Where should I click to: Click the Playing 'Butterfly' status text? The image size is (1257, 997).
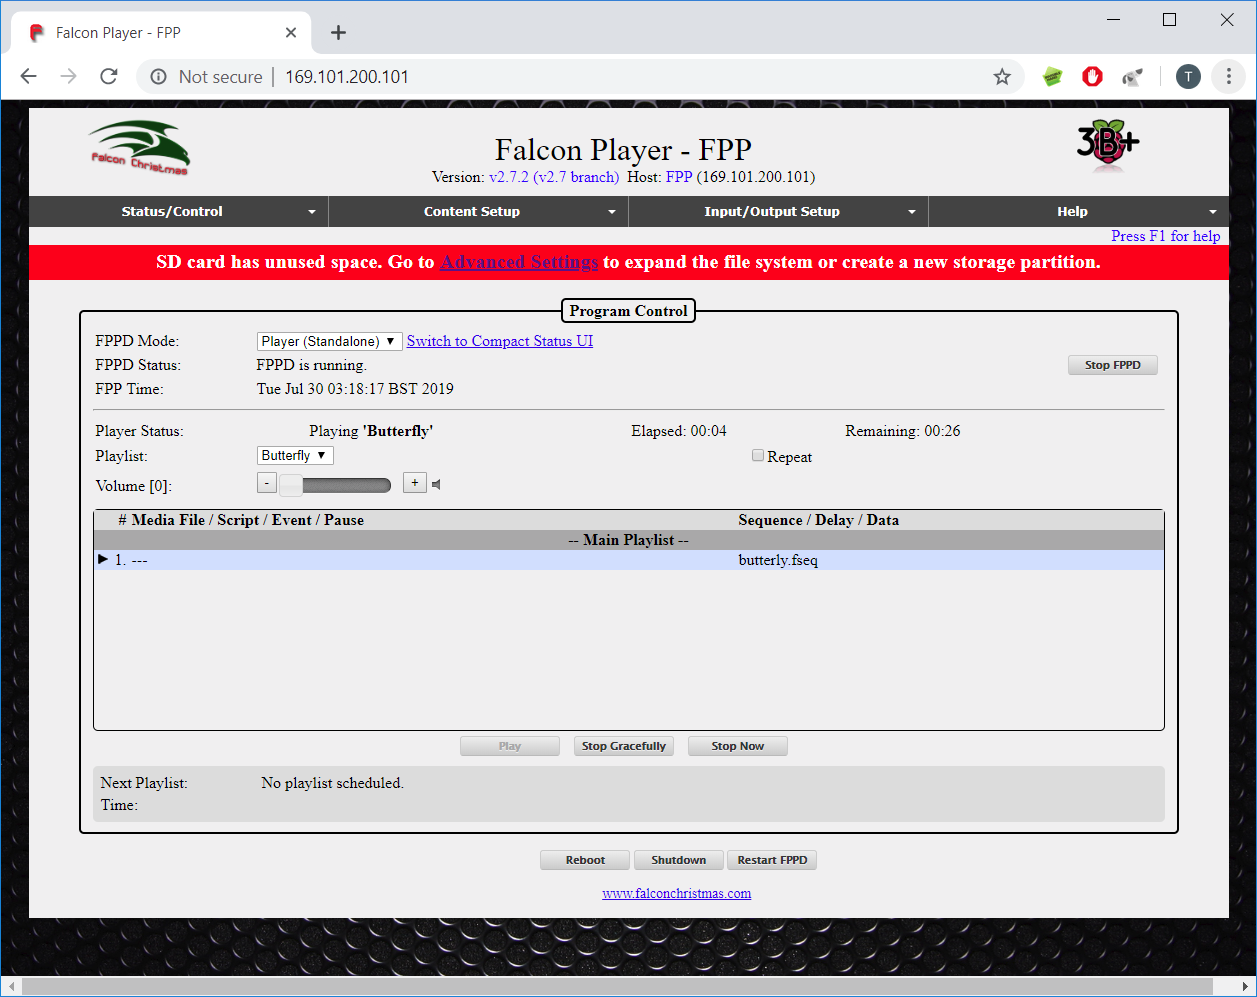pos(371,431)
